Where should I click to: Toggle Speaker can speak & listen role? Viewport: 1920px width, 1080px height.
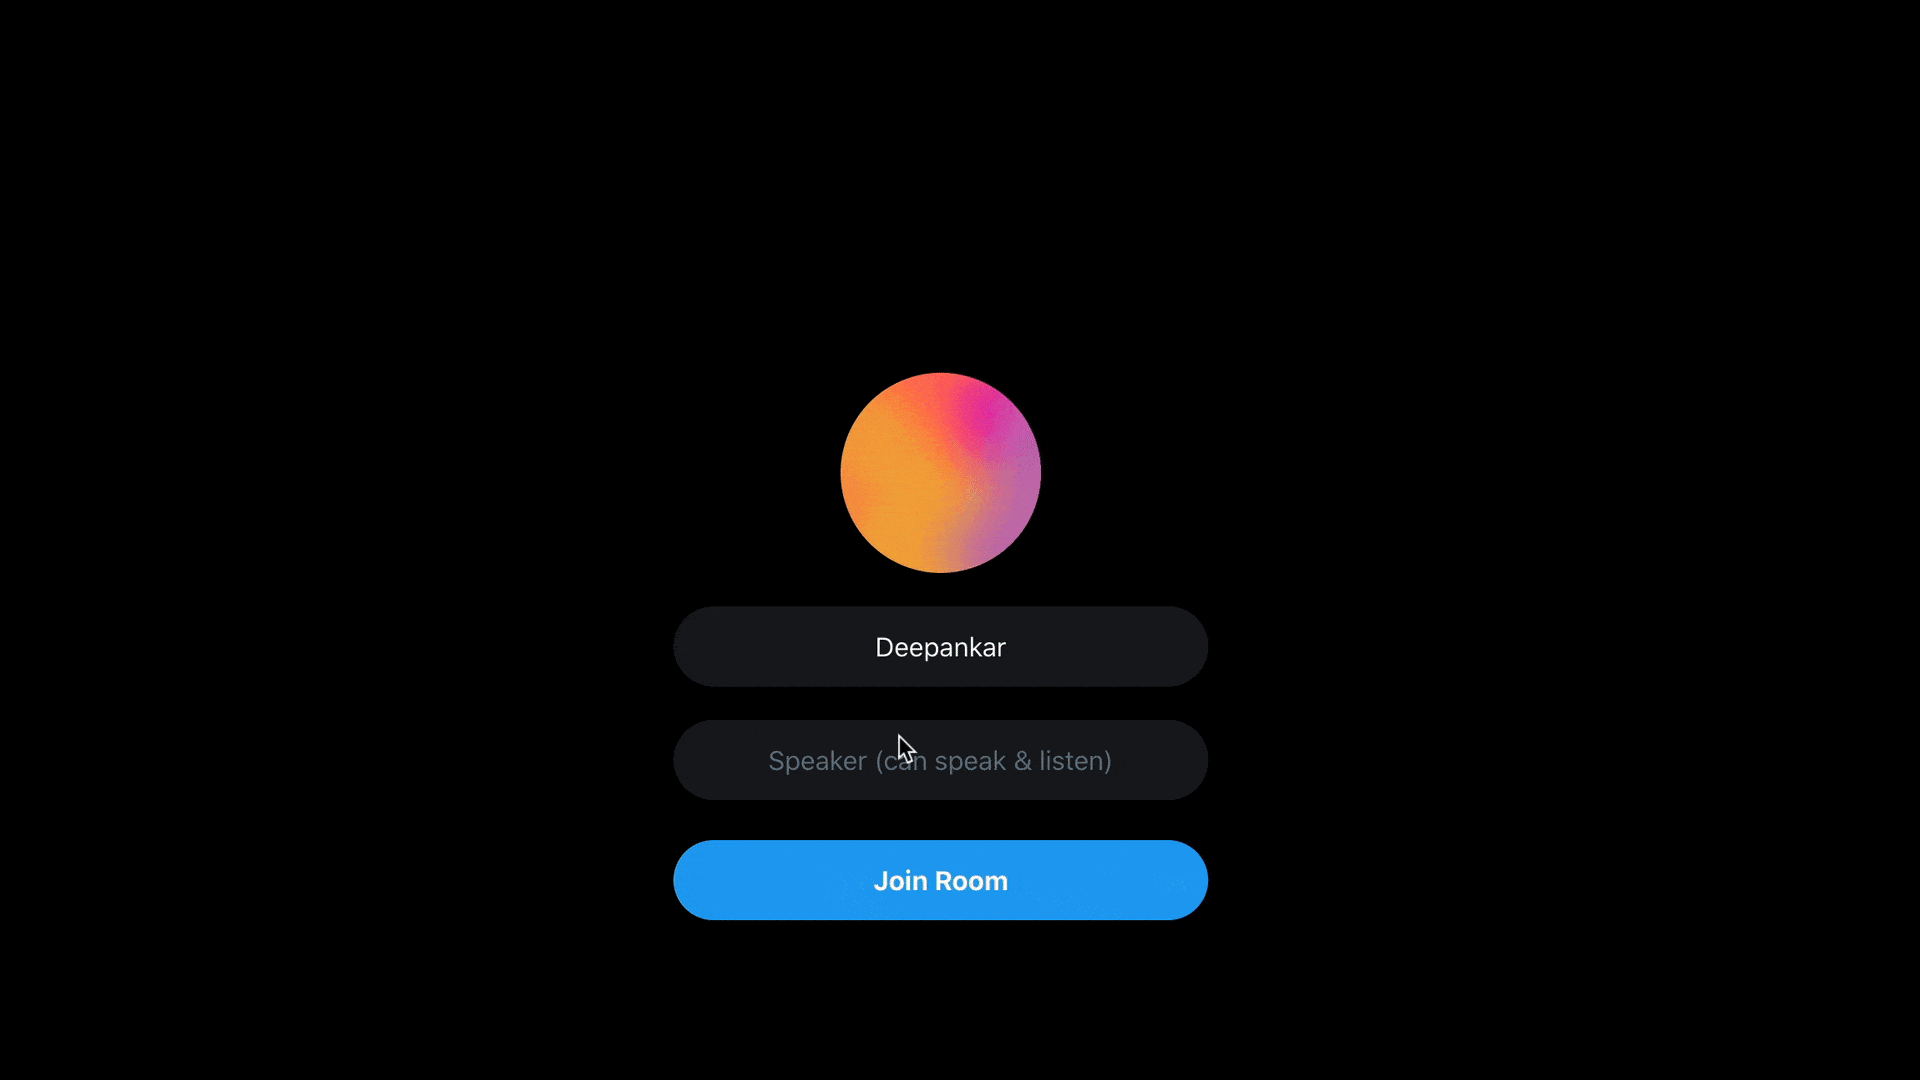pyautogui.click(x=940, y=760)
